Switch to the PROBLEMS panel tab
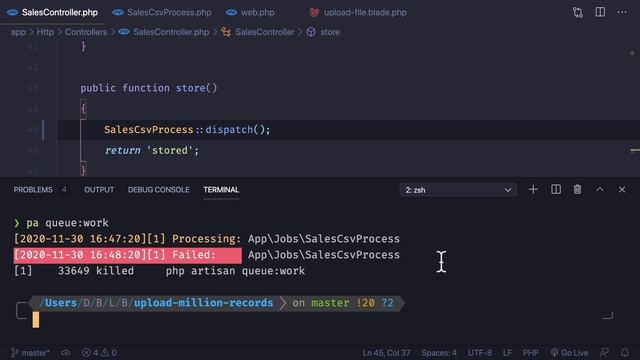Screen dimensions: 640x360 [x=33, y=190]
